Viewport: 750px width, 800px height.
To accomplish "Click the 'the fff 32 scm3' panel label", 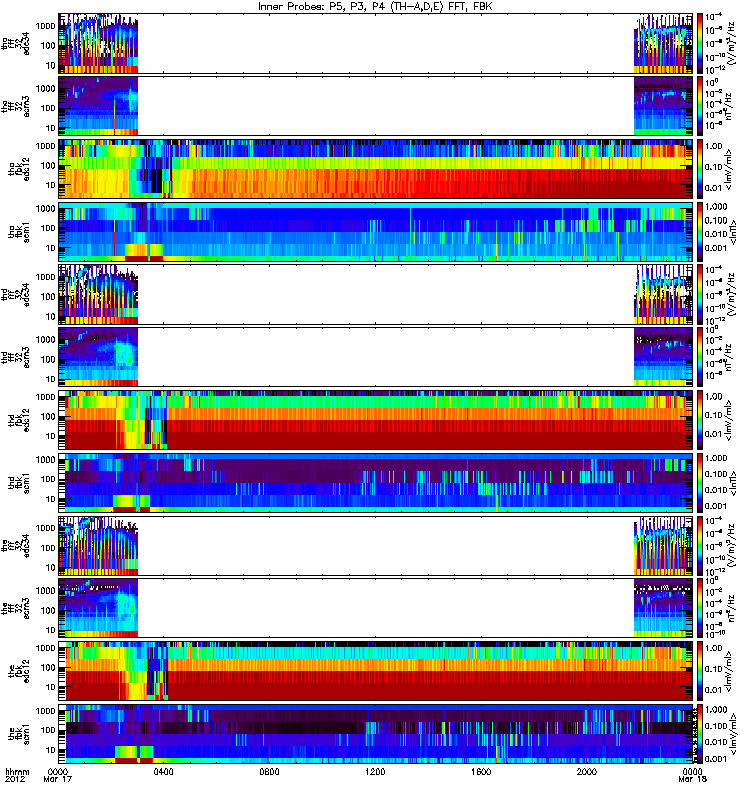I will [x=15, y=608].
